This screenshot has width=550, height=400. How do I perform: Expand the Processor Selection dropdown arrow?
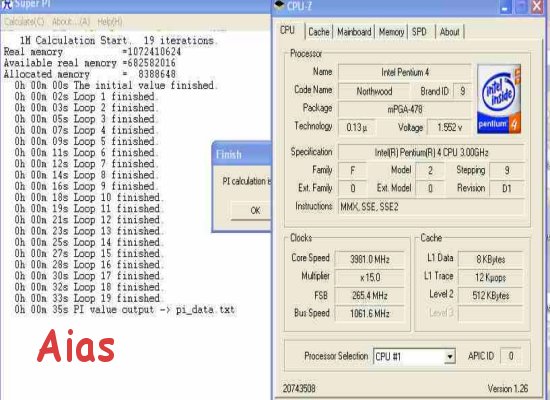point(449,357)
